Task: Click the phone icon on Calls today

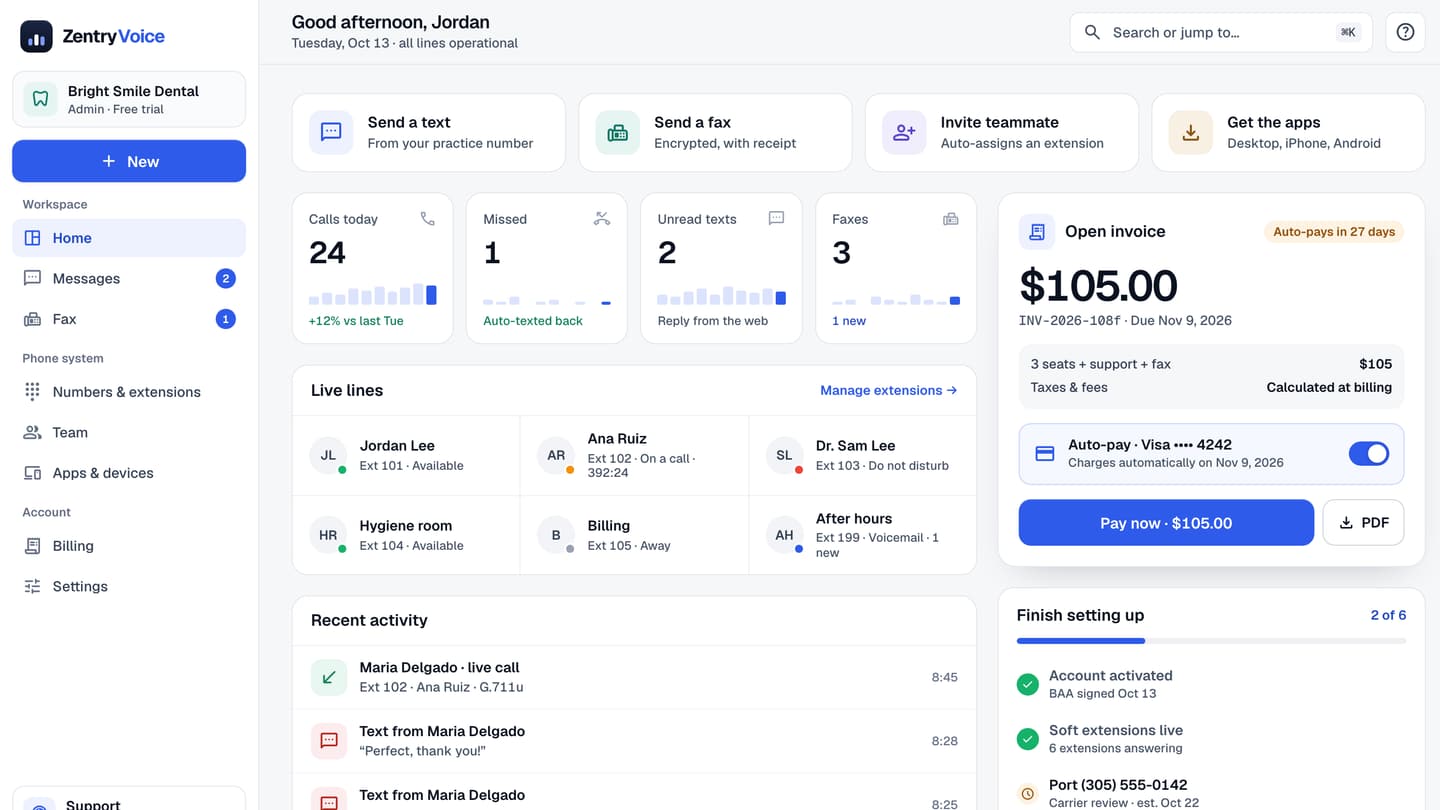Action: coord(428,218)
